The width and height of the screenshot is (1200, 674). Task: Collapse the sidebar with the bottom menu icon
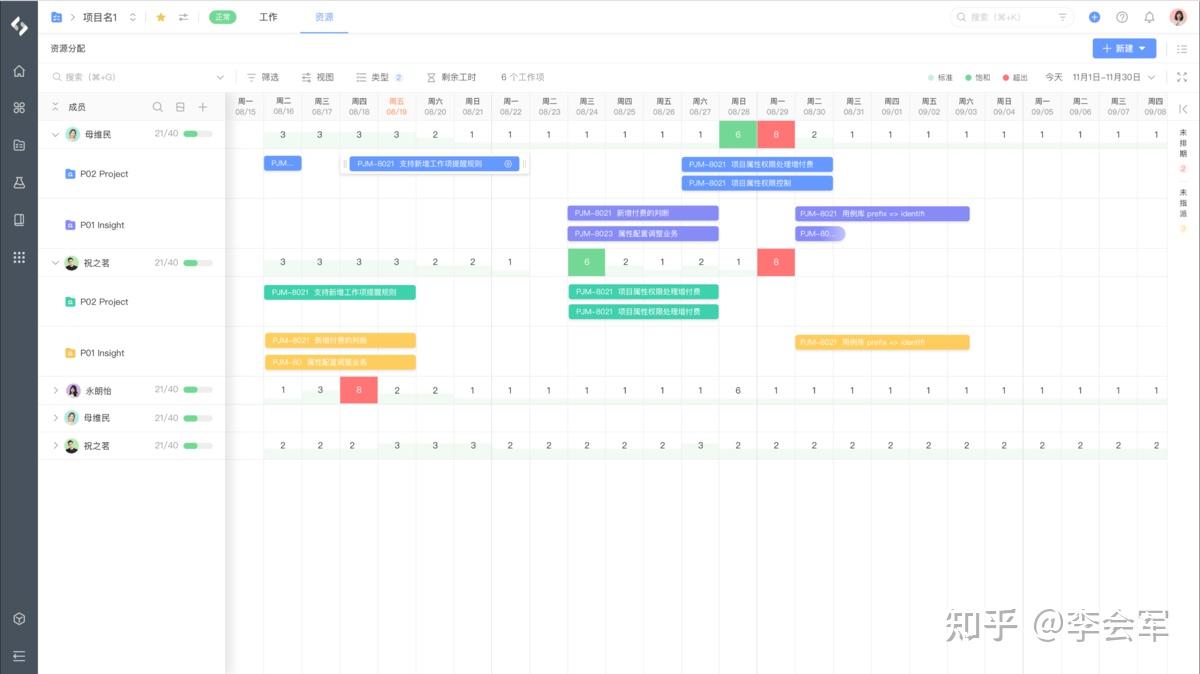click(18, 656)
